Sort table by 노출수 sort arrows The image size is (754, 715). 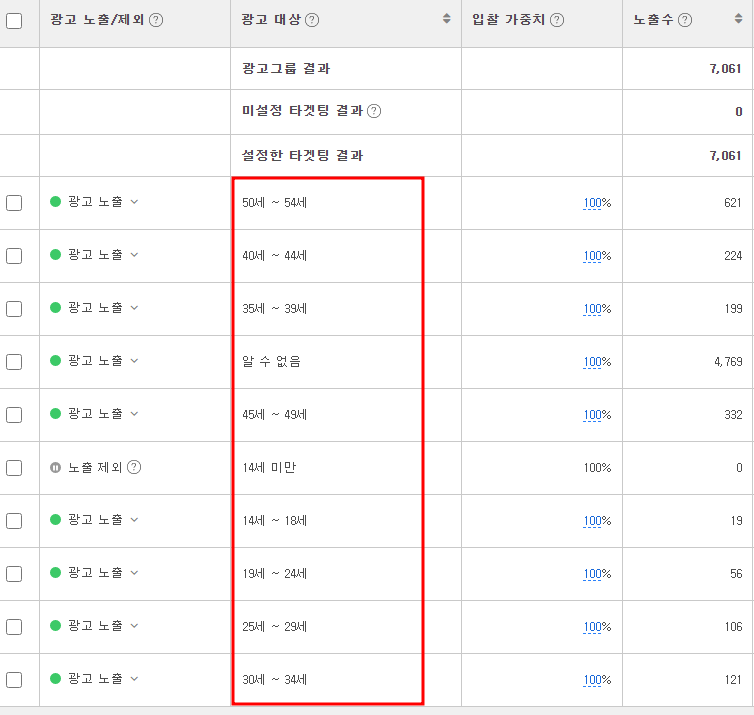(x=739, y=19)
